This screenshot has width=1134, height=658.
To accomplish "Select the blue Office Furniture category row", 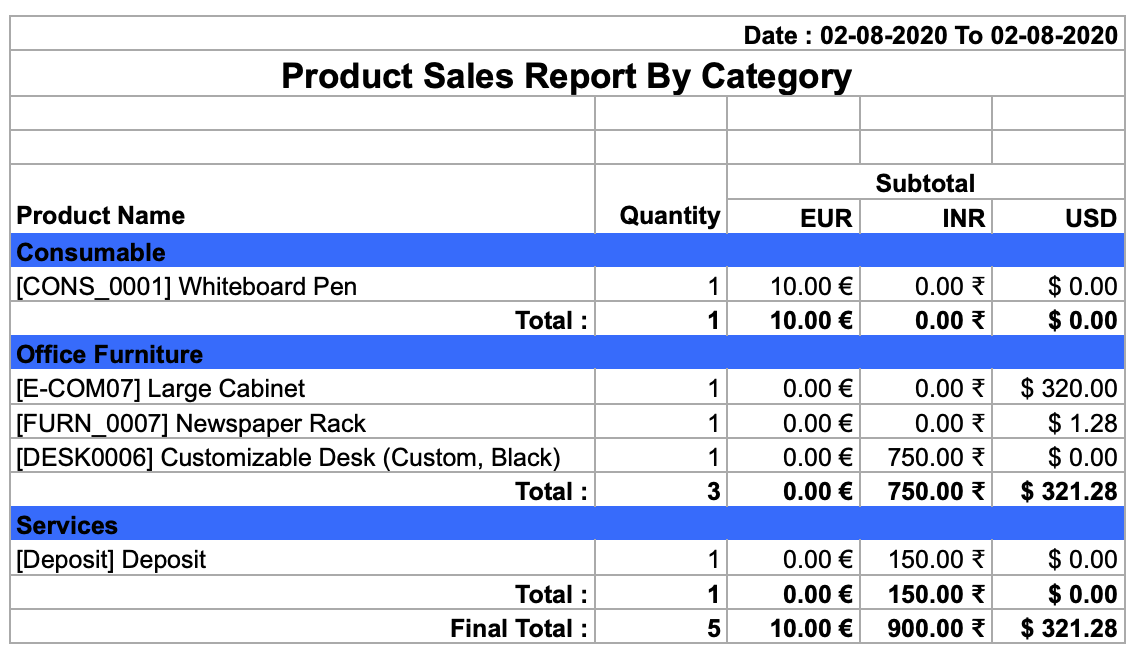I will [567, 353].
